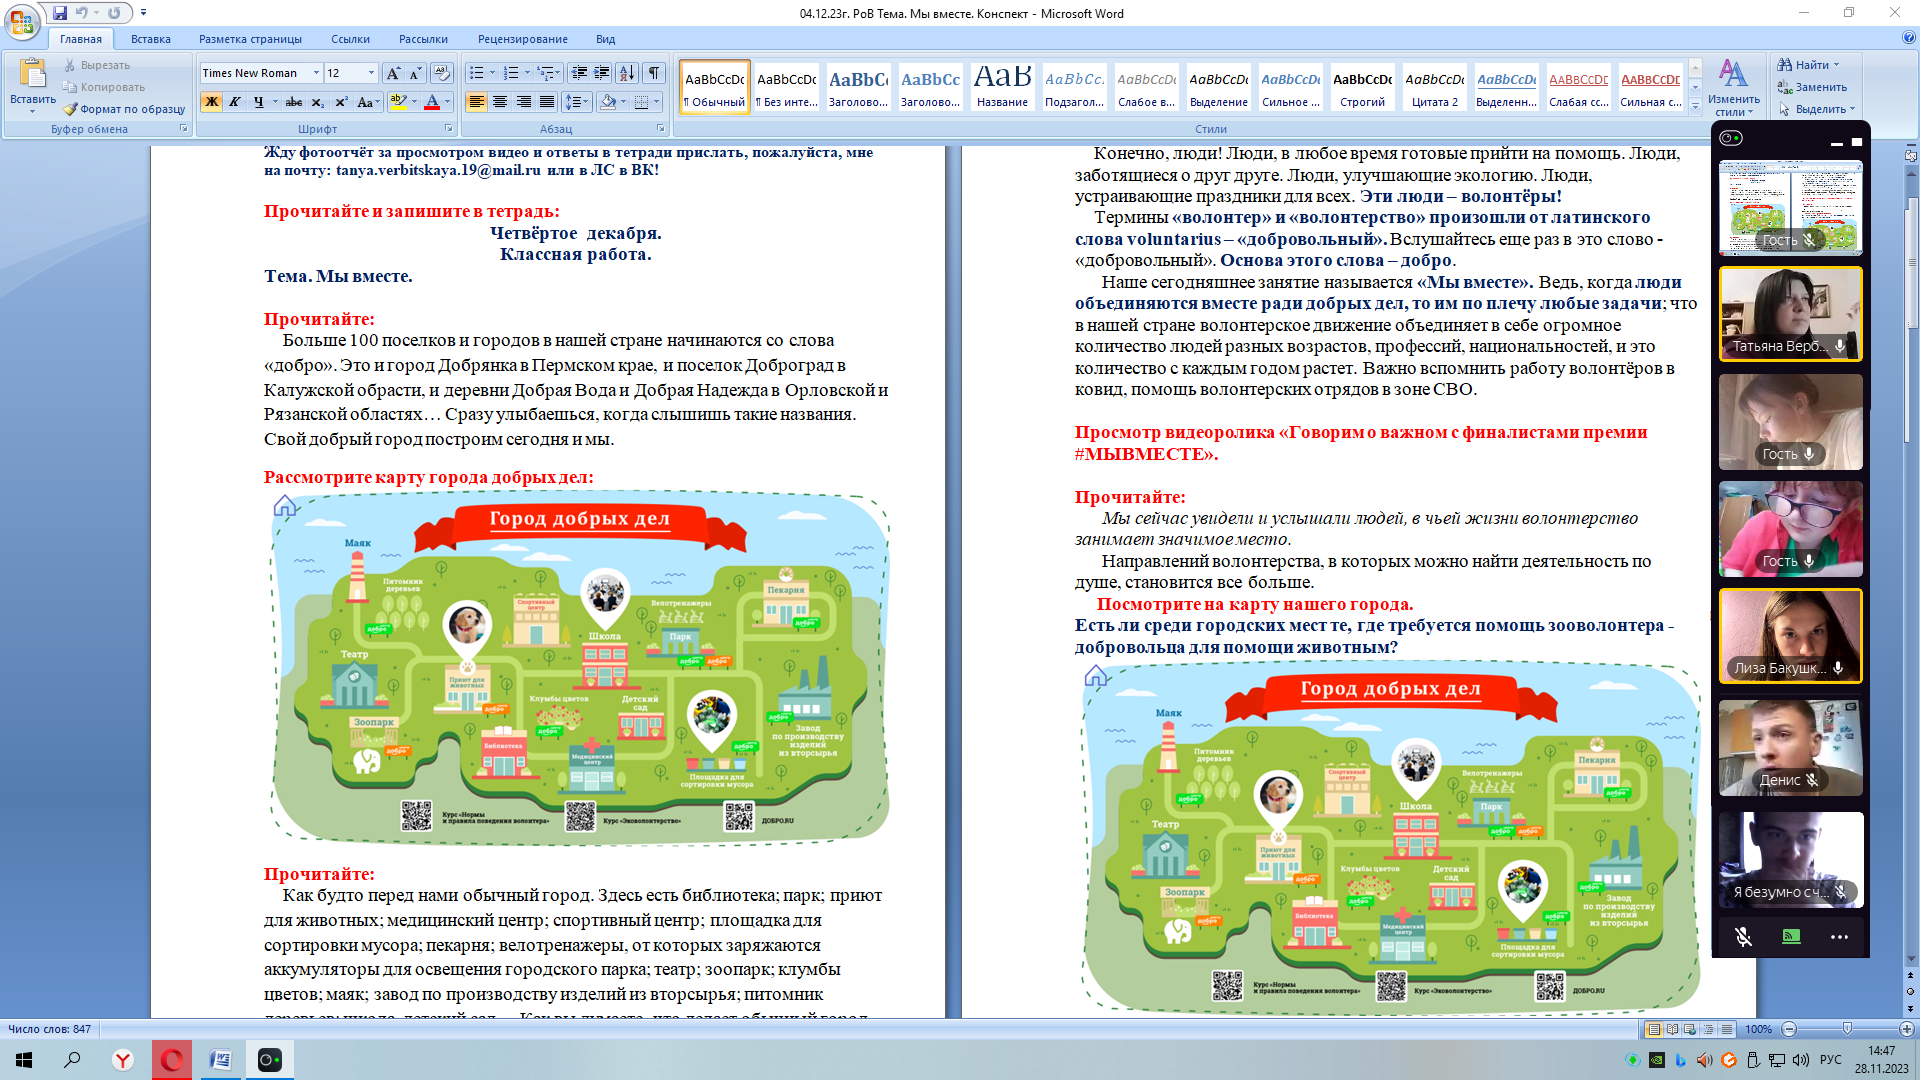This screenshot has height=1080, width=1920.
Task: Open the Разметка страницы tab
Action: point(250,39)
